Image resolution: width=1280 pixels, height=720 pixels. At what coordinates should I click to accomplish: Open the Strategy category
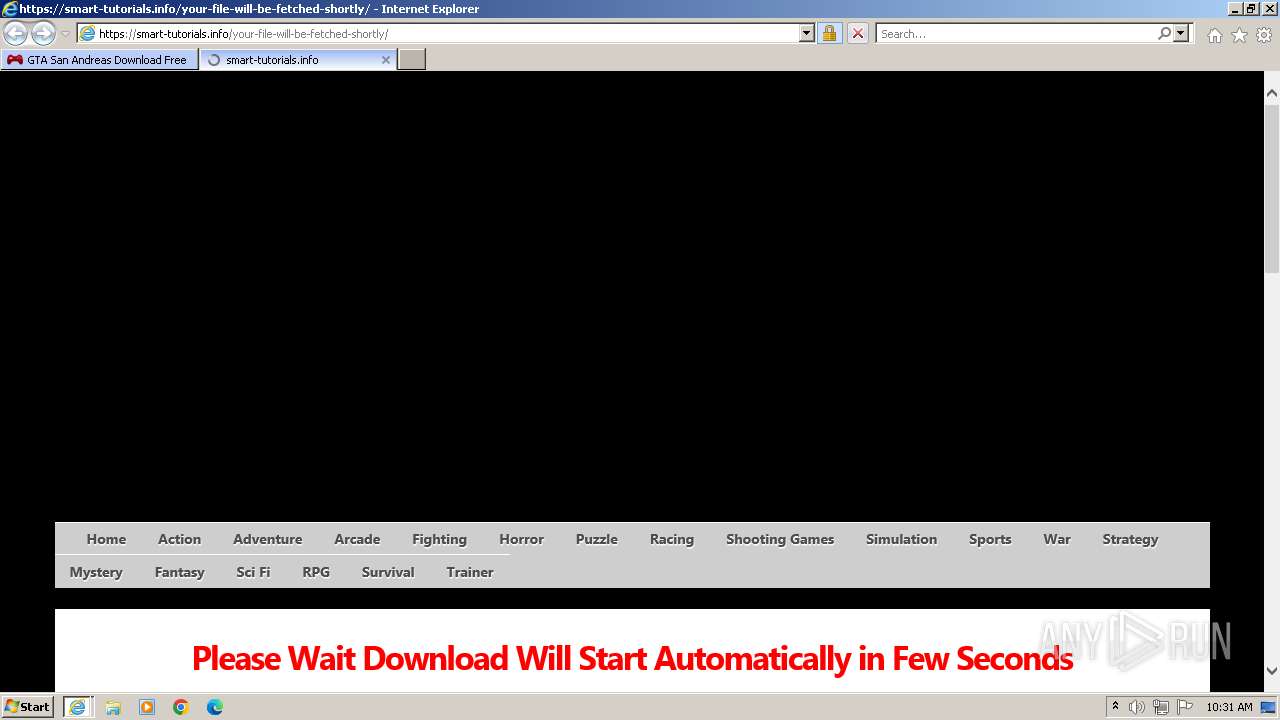click(1131, 539)
